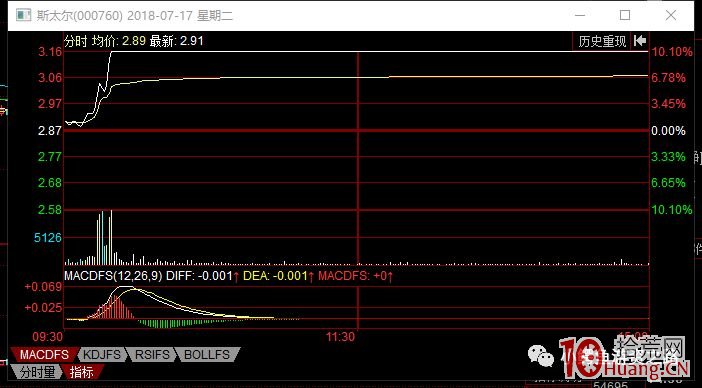Maximize the 斯太尔 chart window
Screen dimensions: 702x388
[x=625, y=15]
